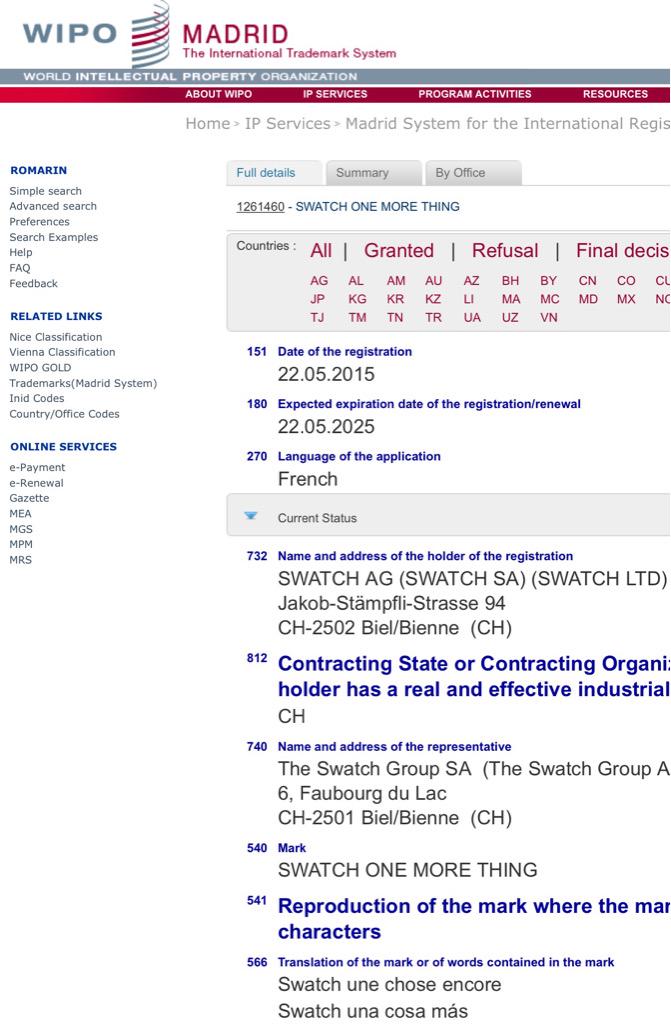
Task: Open Inid Codes link
Action: tap(37, 399)
